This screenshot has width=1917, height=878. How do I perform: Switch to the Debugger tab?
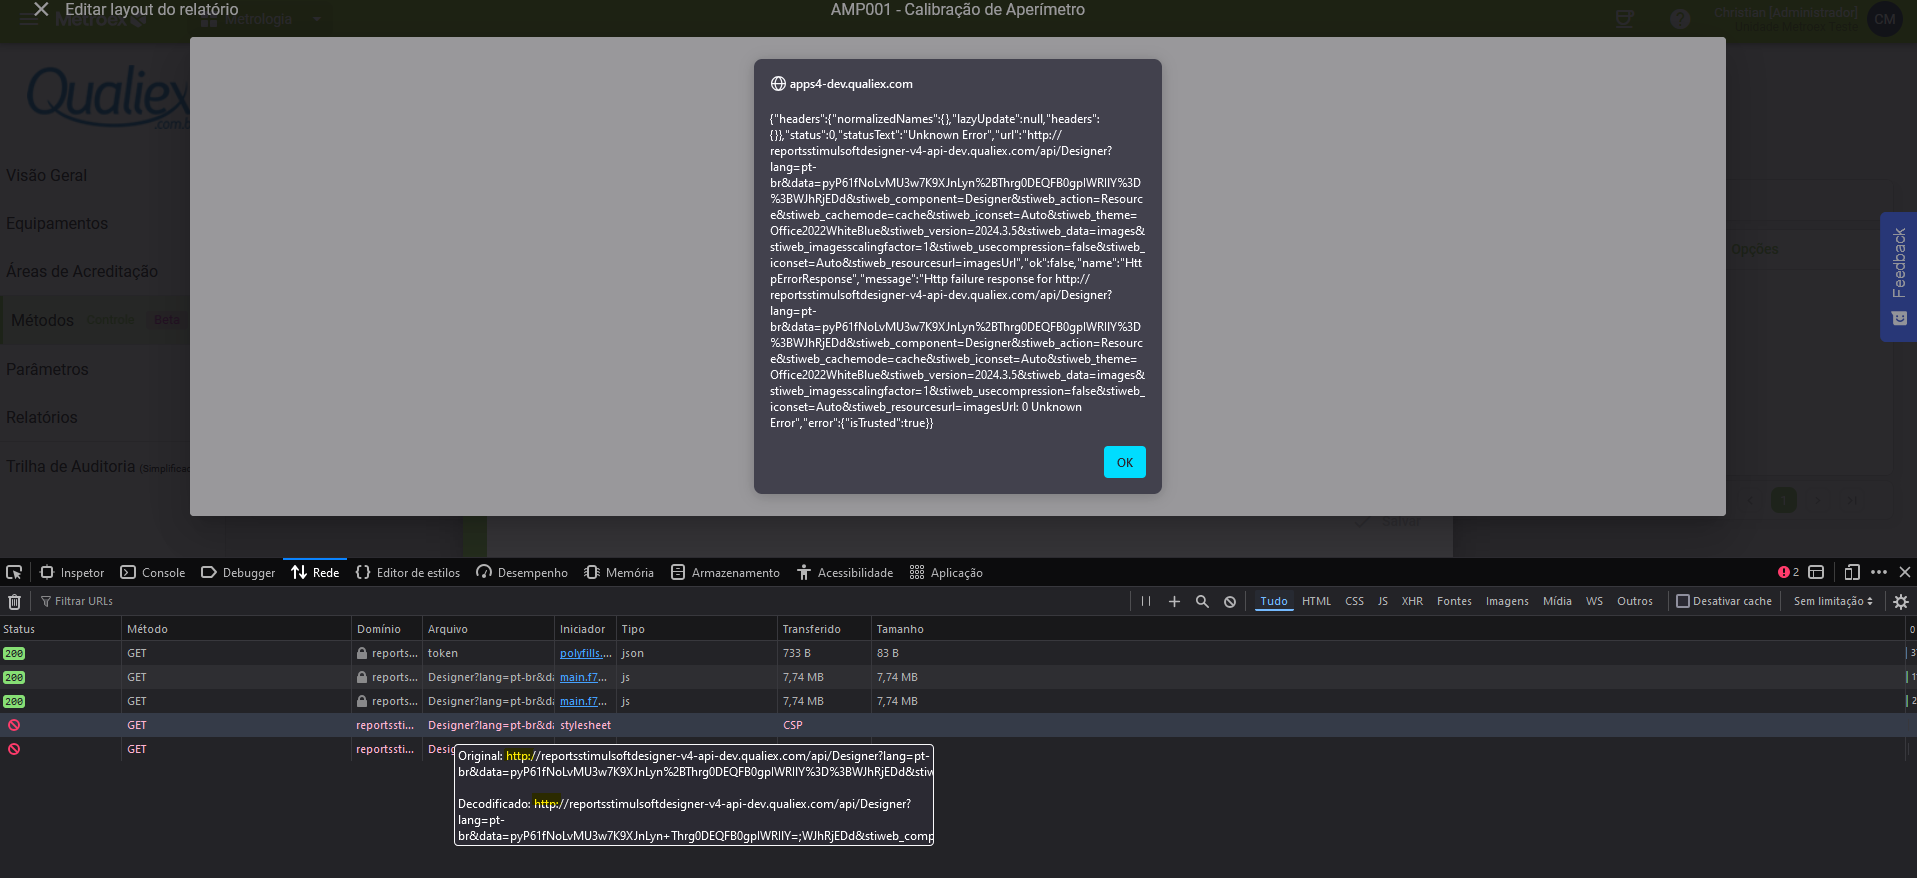(238, 573)
